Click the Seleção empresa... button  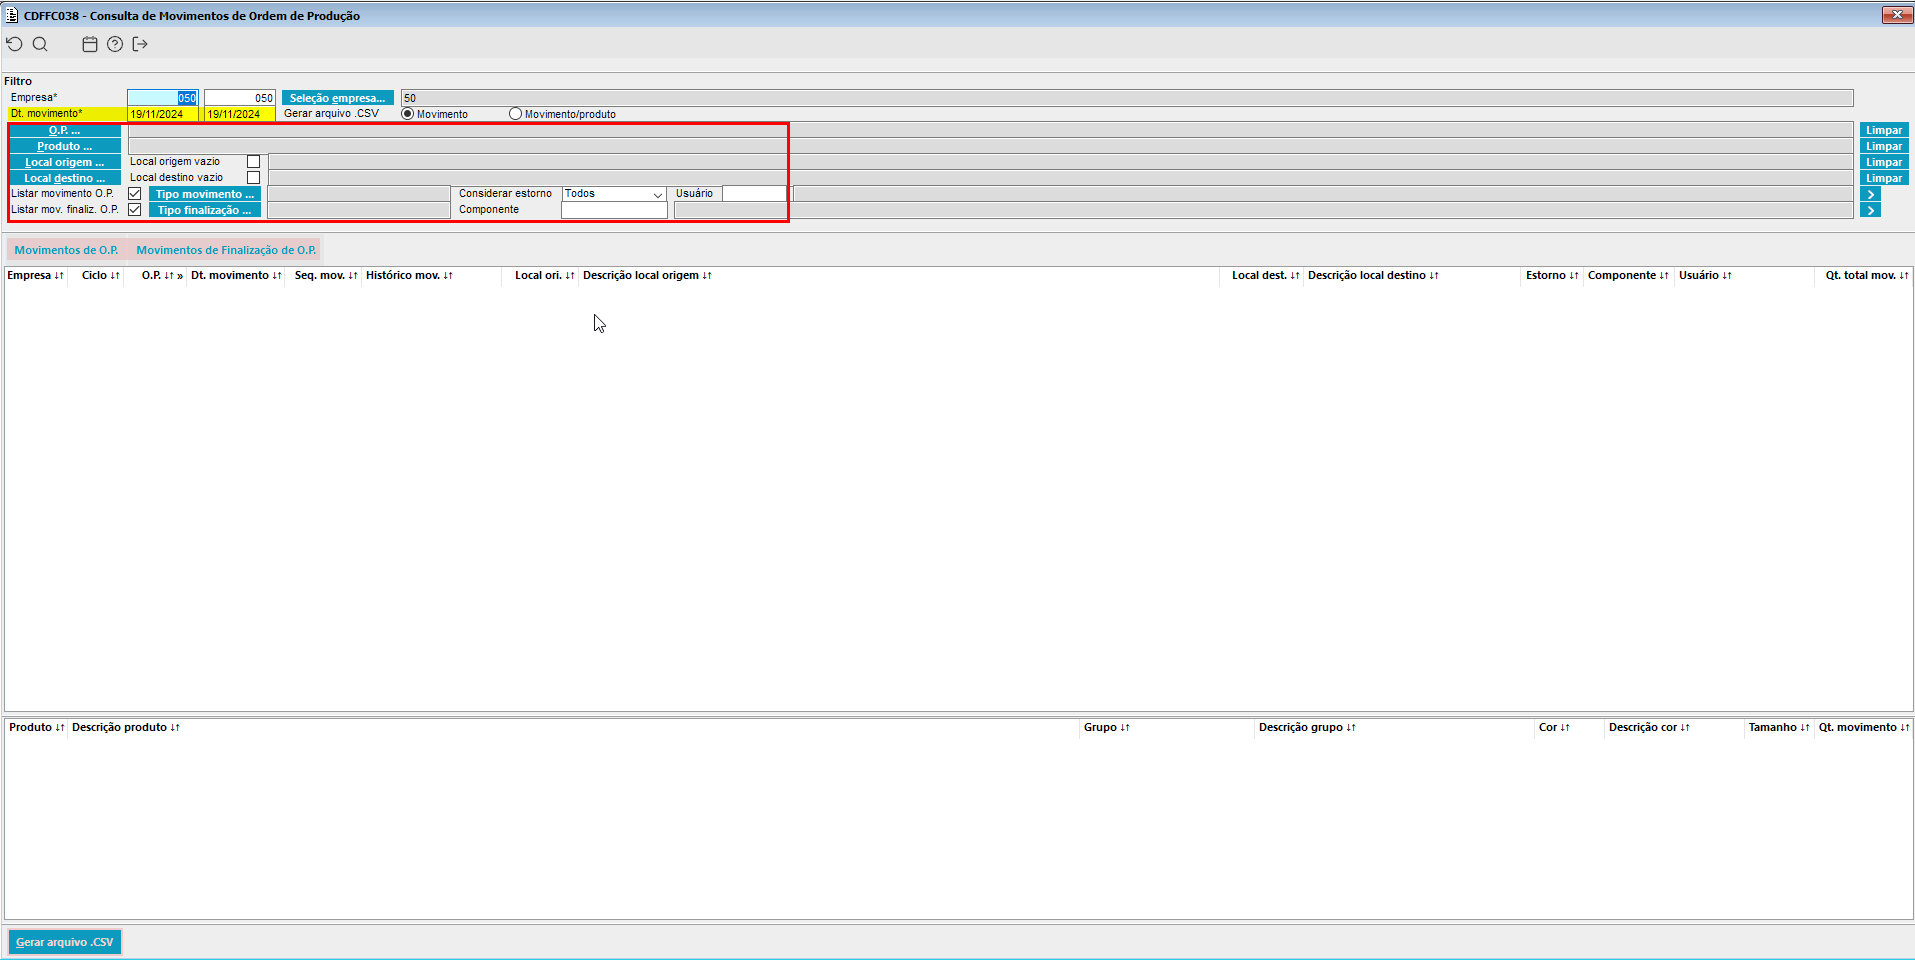[x=337, y=98]
